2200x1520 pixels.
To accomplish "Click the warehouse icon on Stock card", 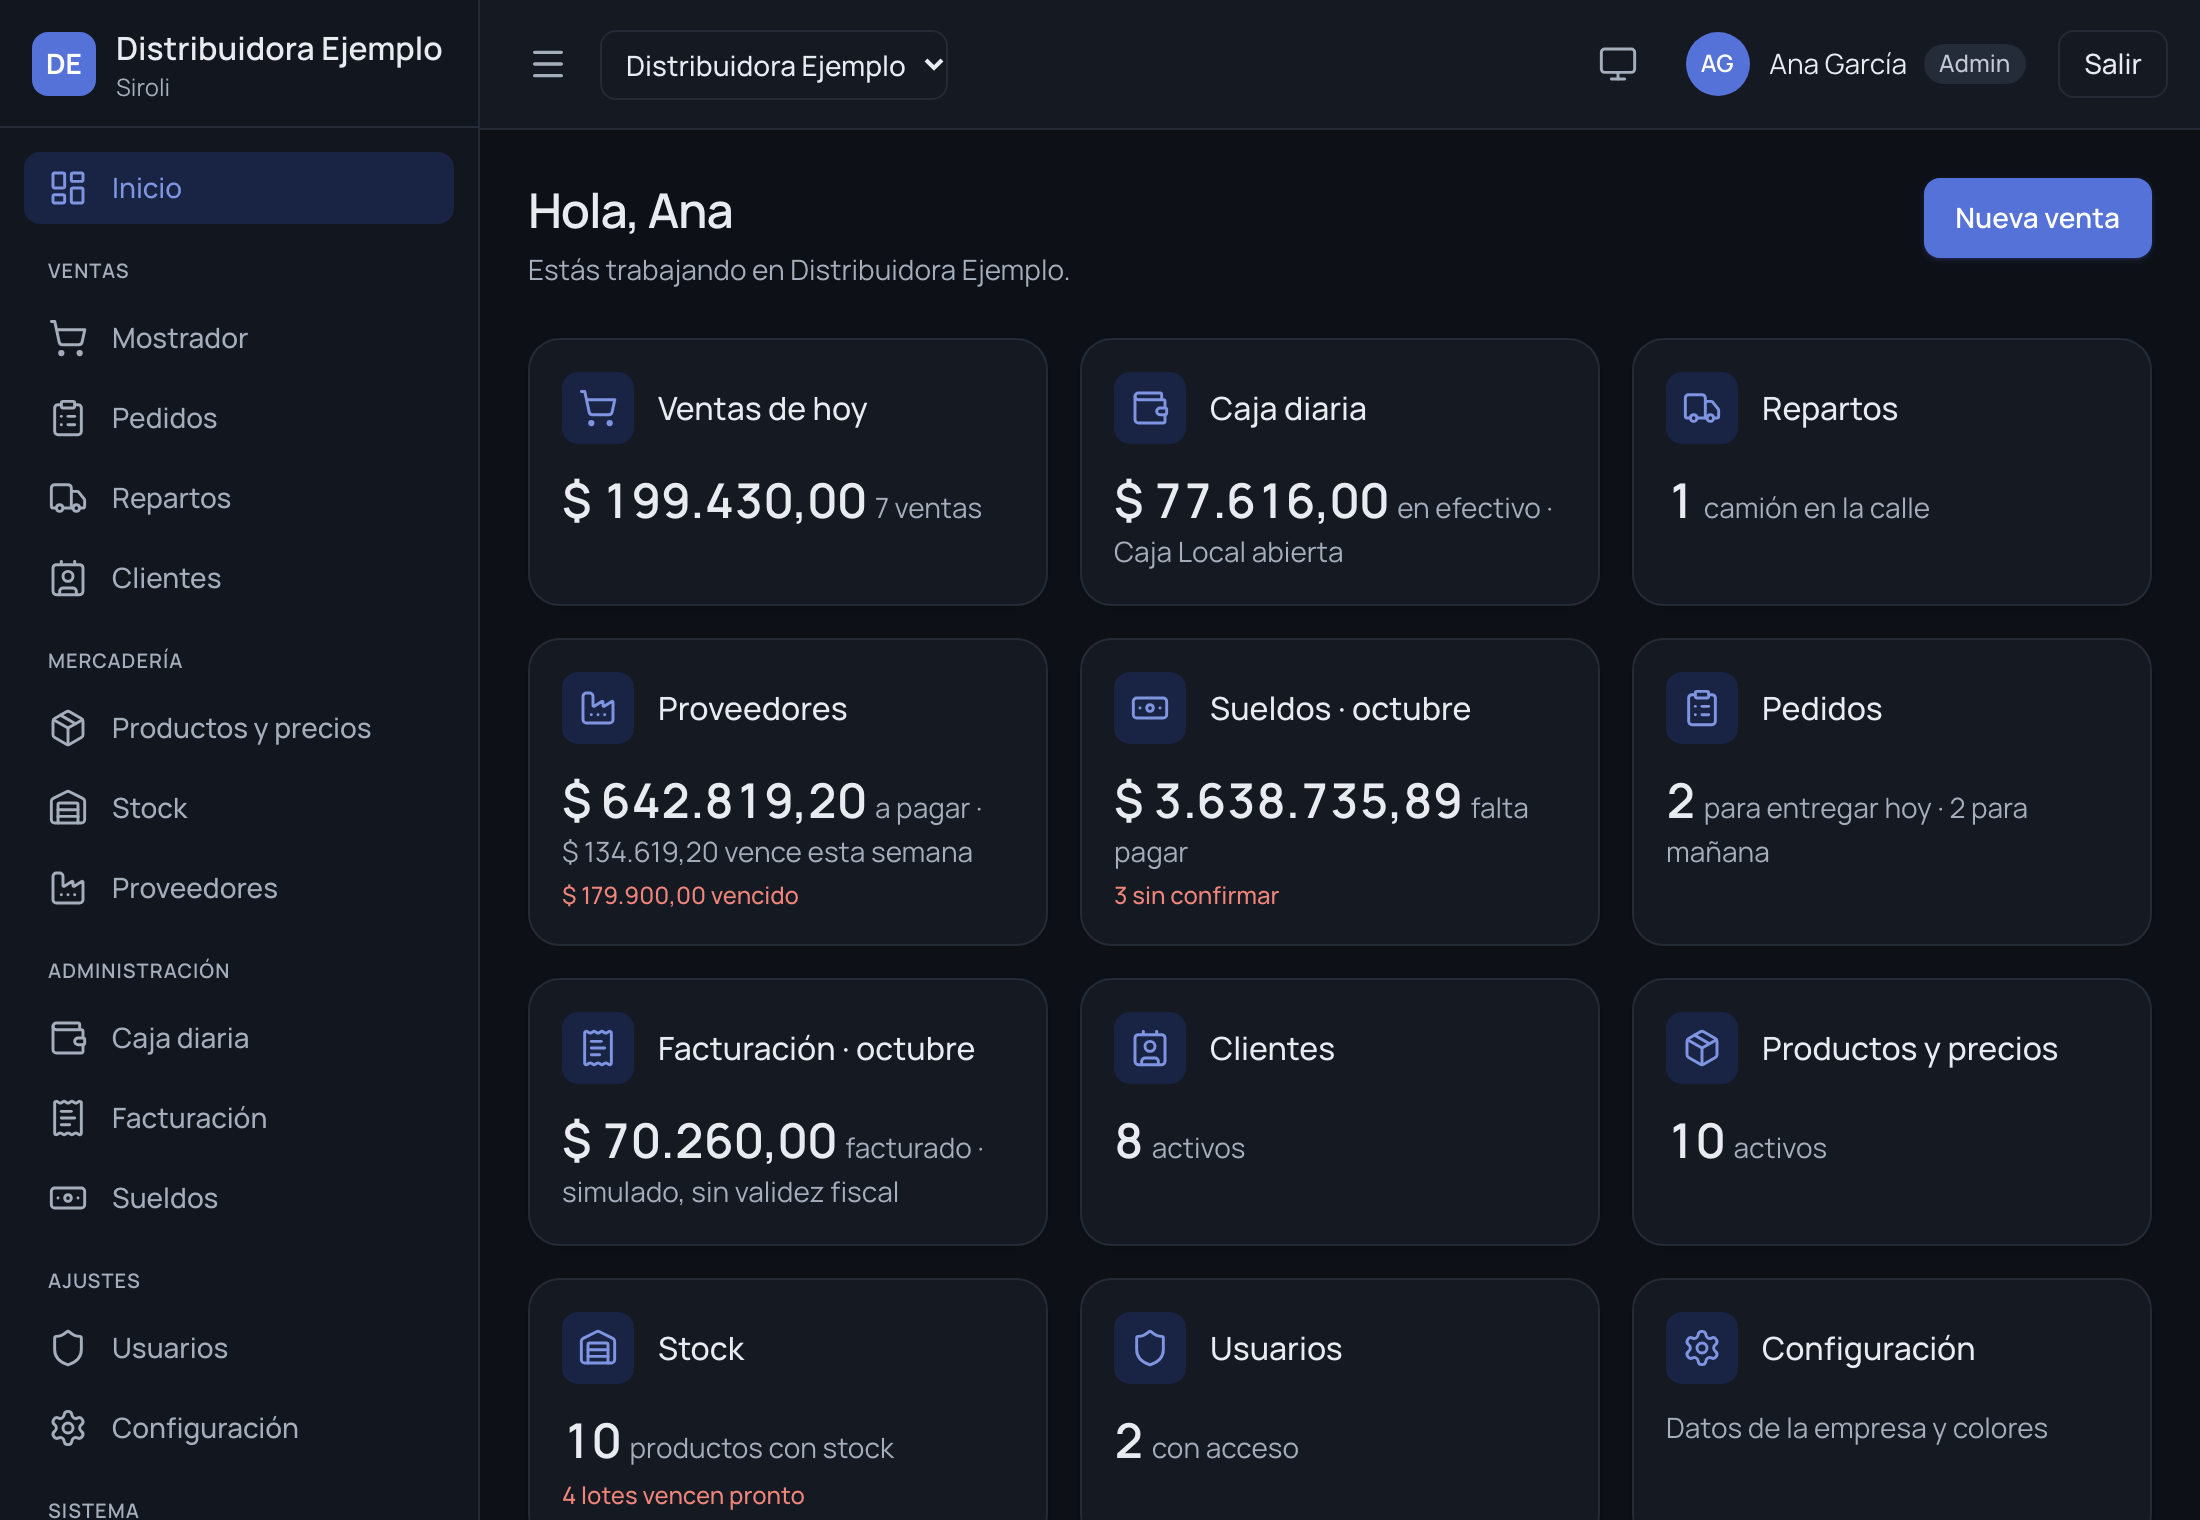I will click(598, 1348).
